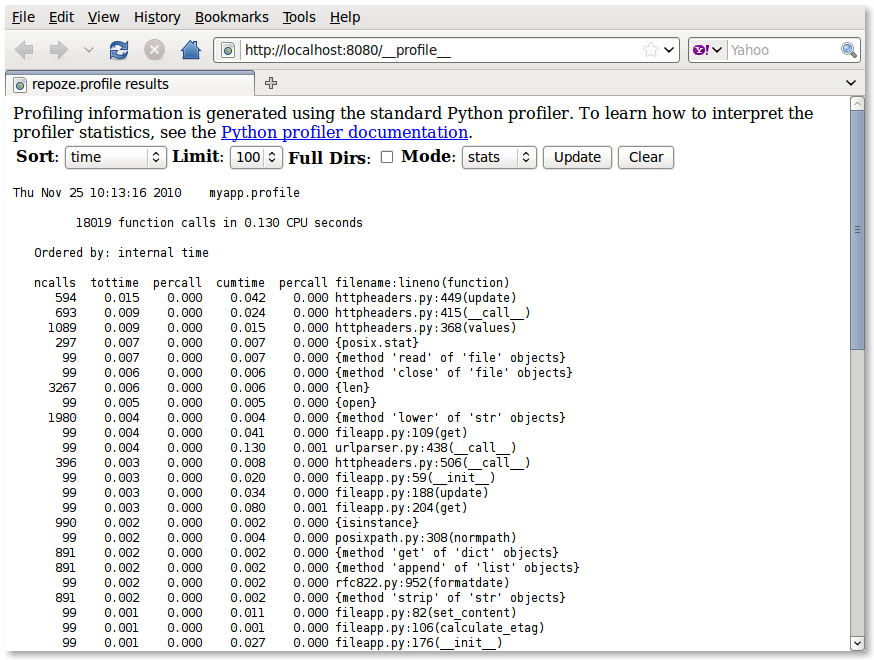Click the '{isinstance}' row text
Screen dimensions: 874x660
click(376, 523)
